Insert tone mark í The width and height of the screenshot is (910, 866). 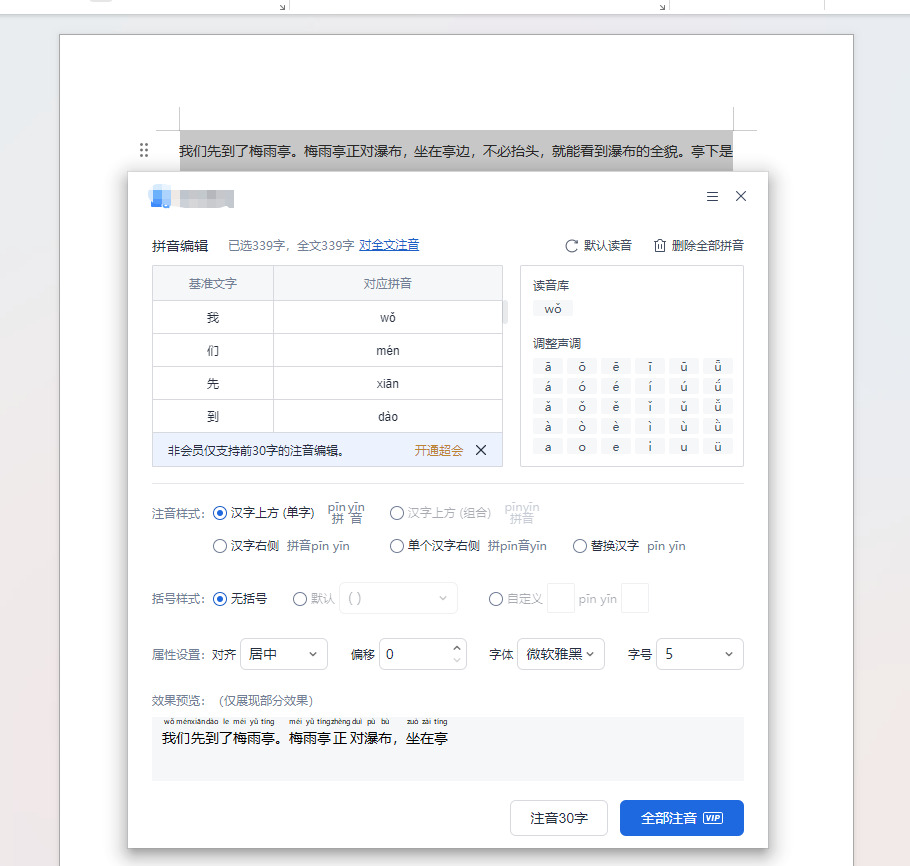[x=650, y=387]
